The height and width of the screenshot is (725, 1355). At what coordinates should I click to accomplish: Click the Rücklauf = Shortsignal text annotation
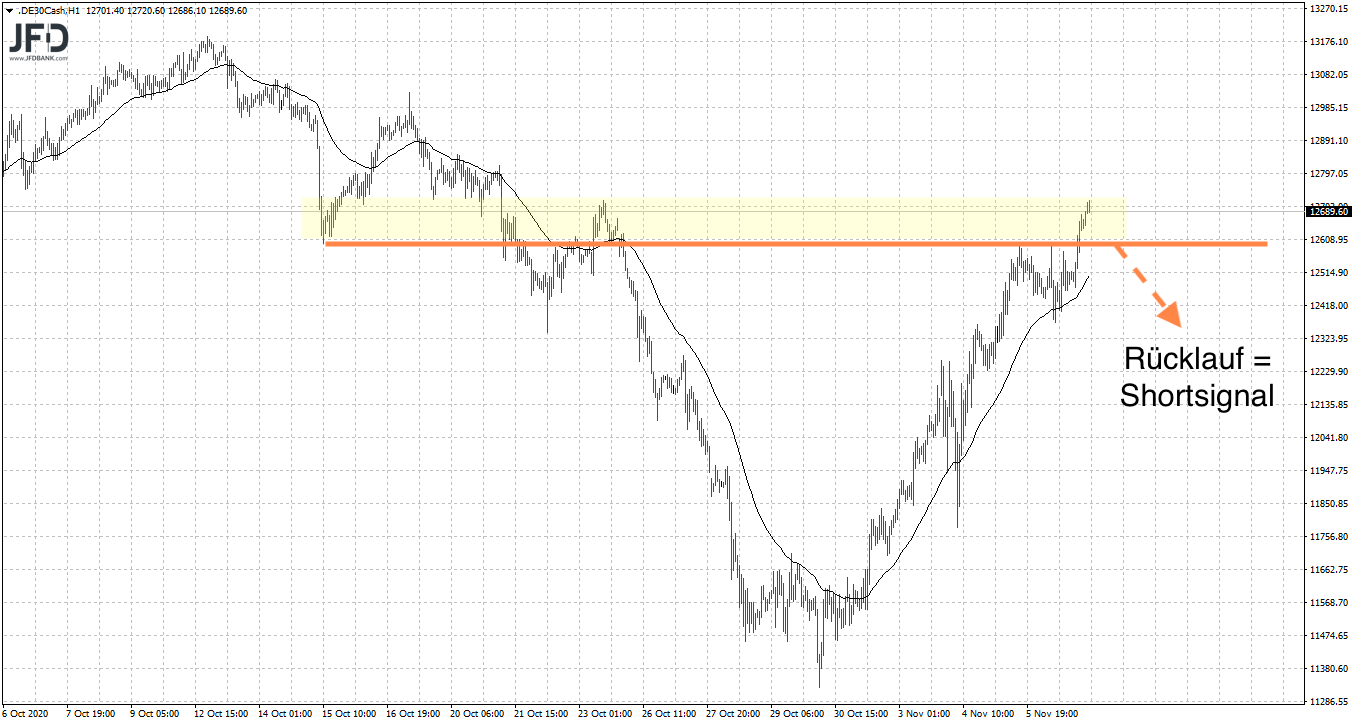1197,377
